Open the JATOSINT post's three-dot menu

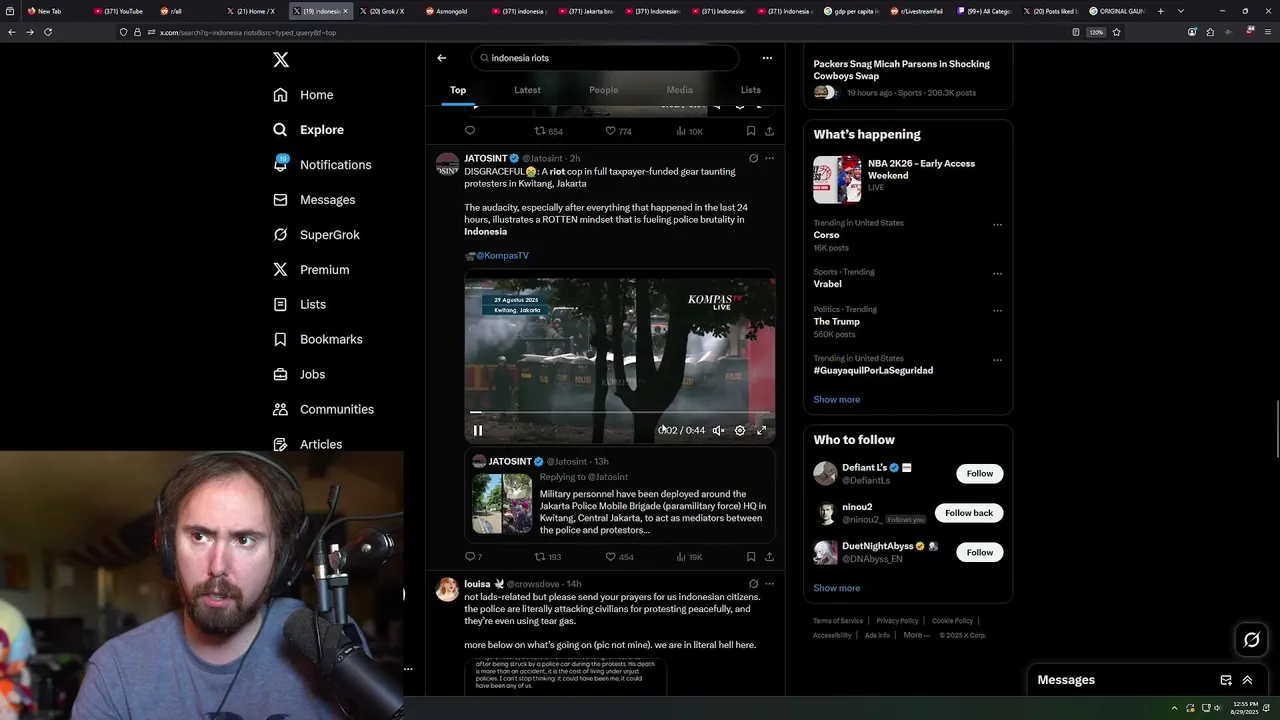(769, 158)
